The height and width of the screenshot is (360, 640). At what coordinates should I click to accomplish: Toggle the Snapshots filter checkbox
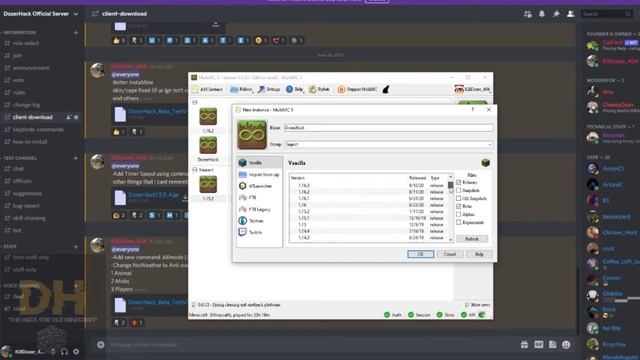pyautogui.click(x=459, y=190)
